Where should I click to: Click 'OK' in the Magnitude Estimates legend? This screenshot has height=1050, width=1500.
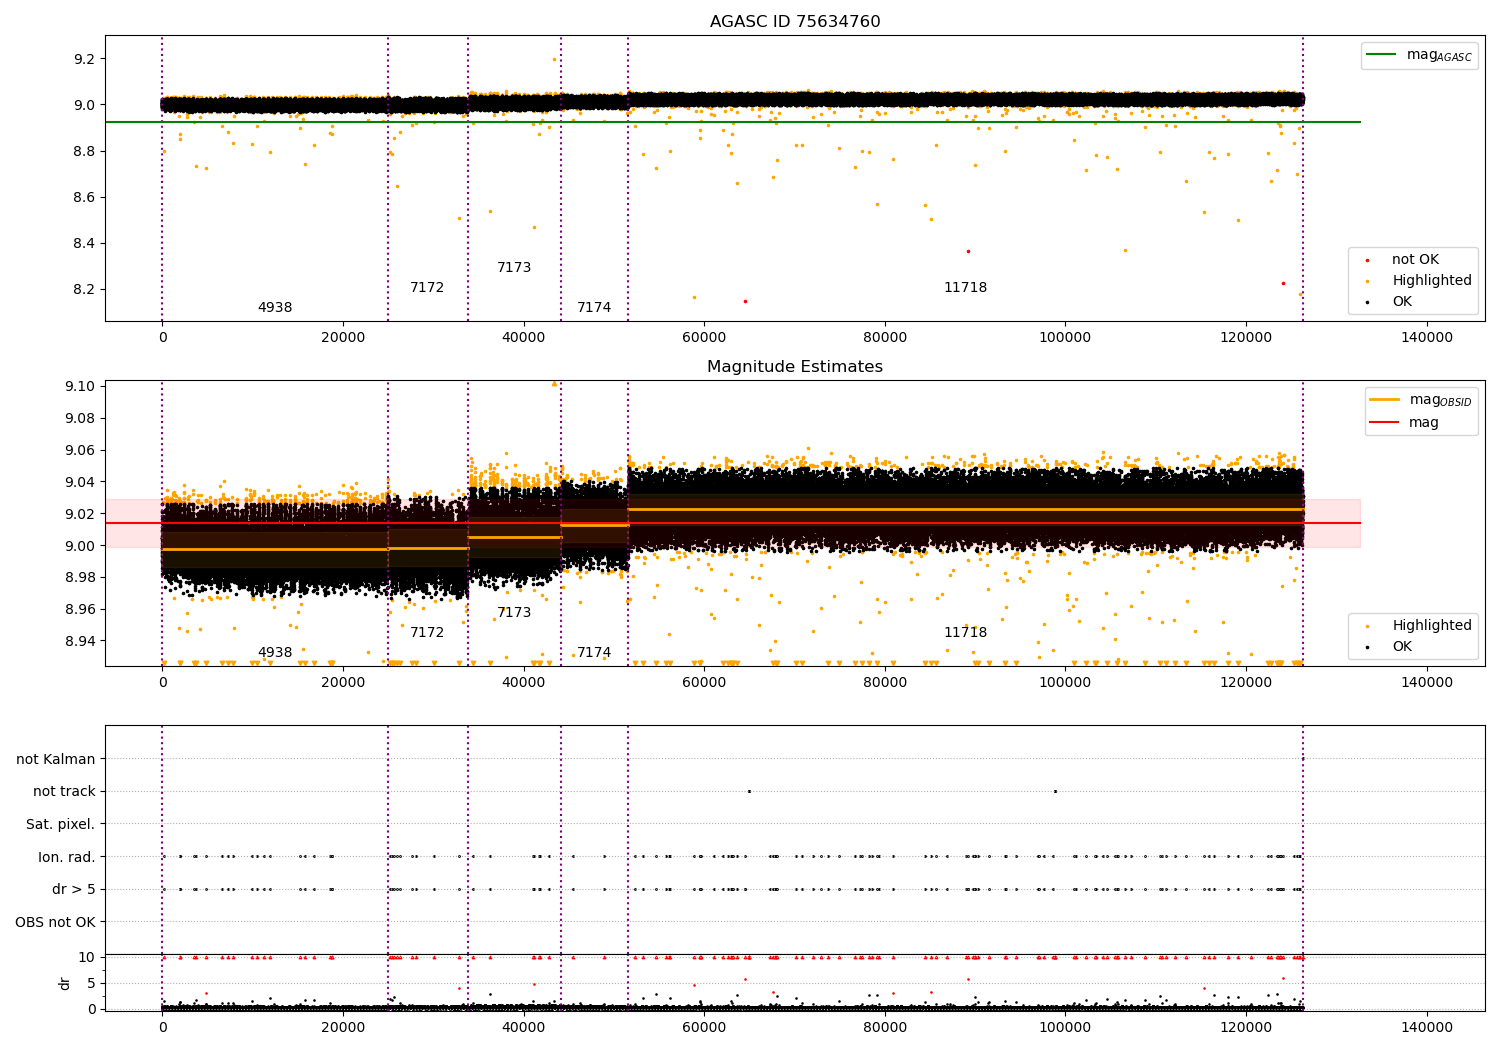[x=1402, y=647]
